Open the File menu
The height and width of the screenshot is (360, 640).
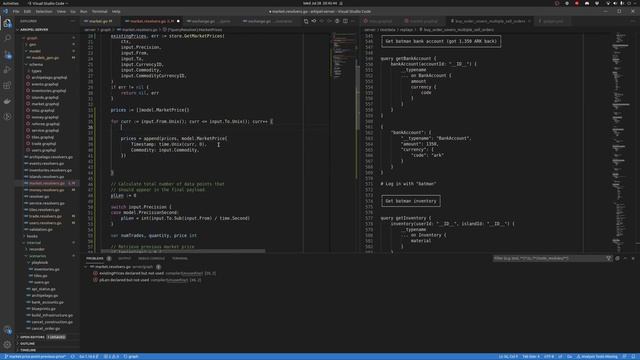tap(16, 11)
